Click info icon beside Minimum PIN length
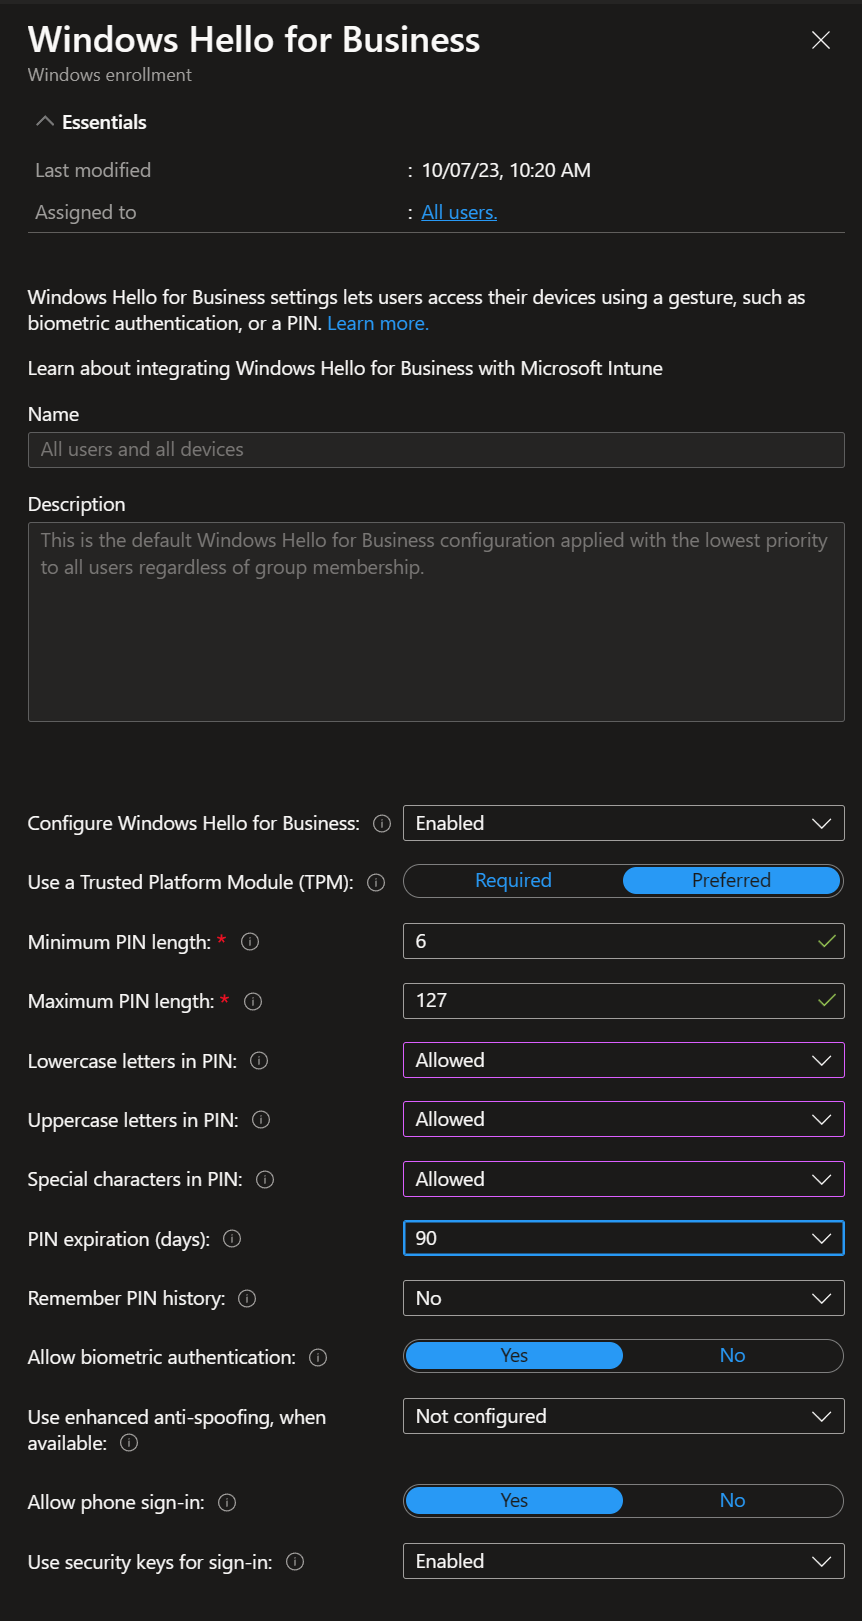This screenshot has height=1621, width=862. 251,942
